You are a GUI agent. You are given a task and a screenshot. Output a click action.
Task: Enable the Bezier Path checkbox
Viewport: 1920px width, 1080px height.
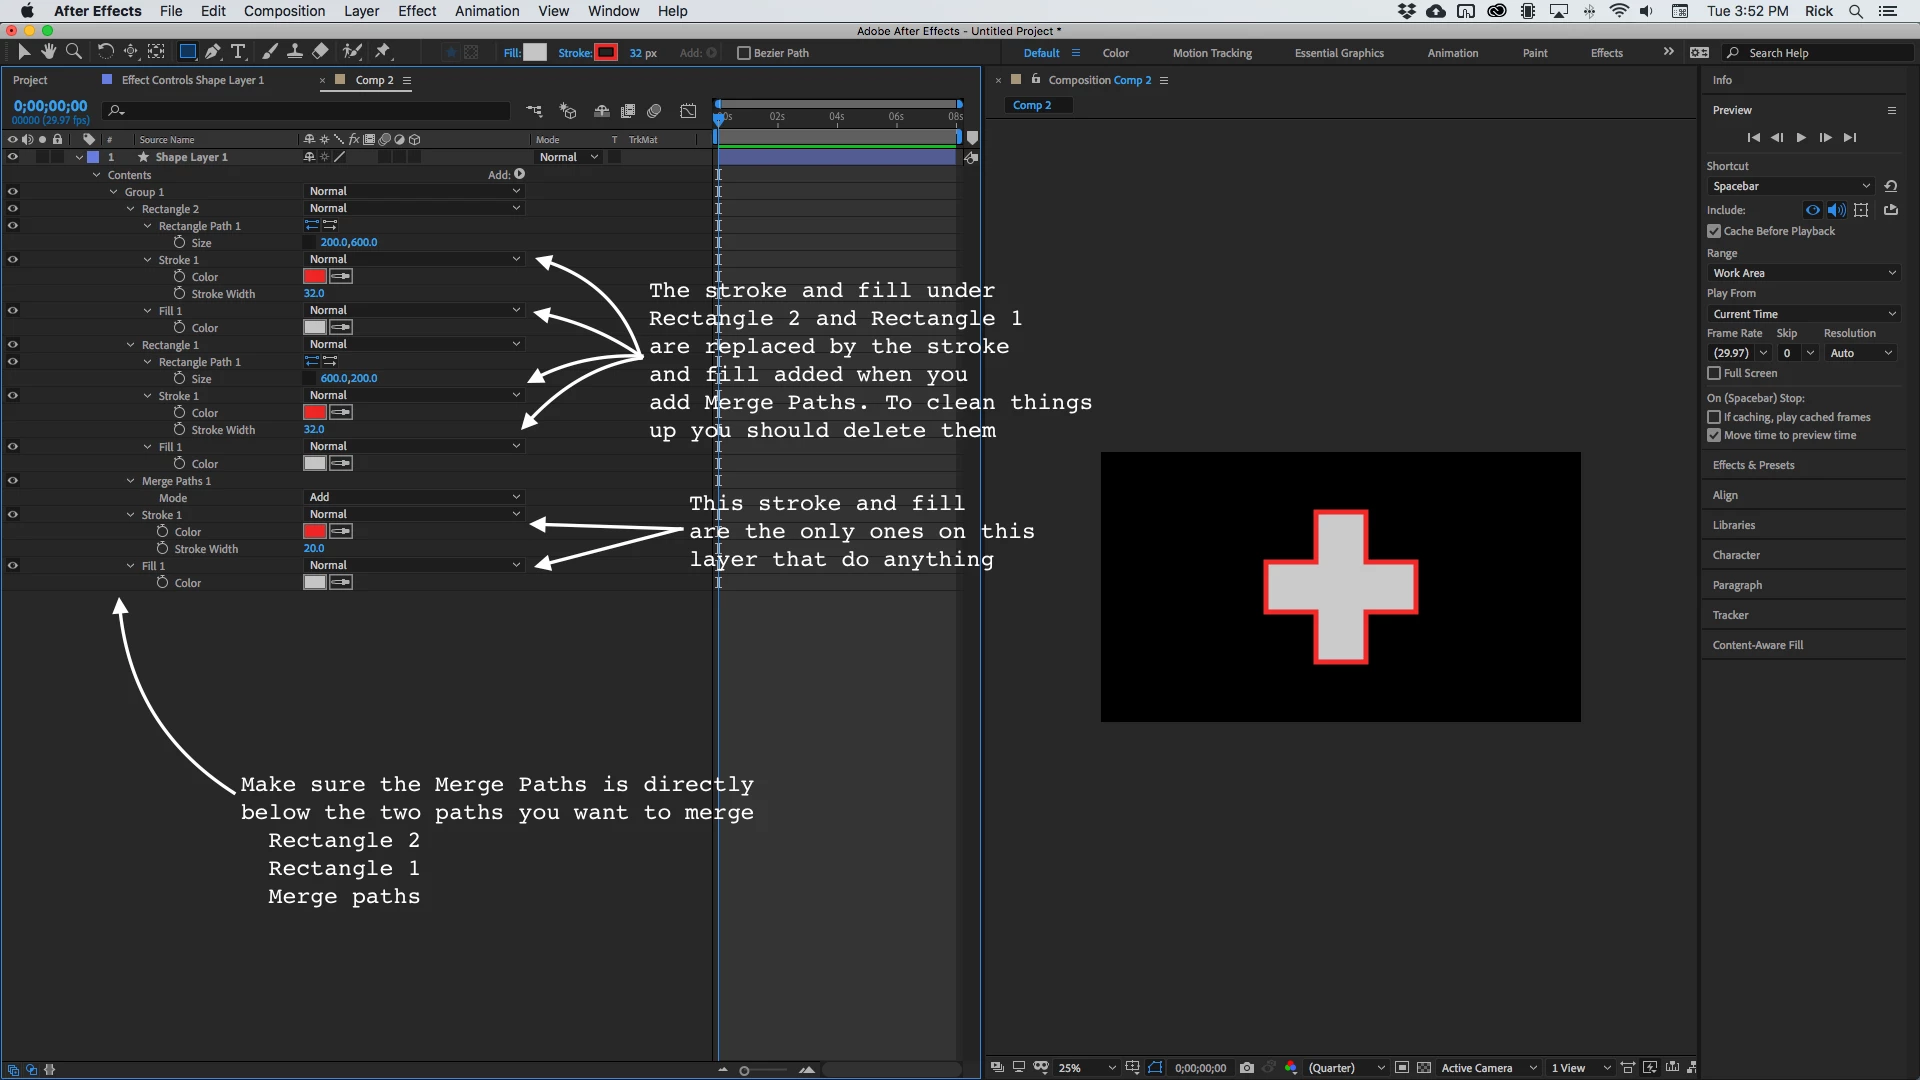(x=743, y=53)
